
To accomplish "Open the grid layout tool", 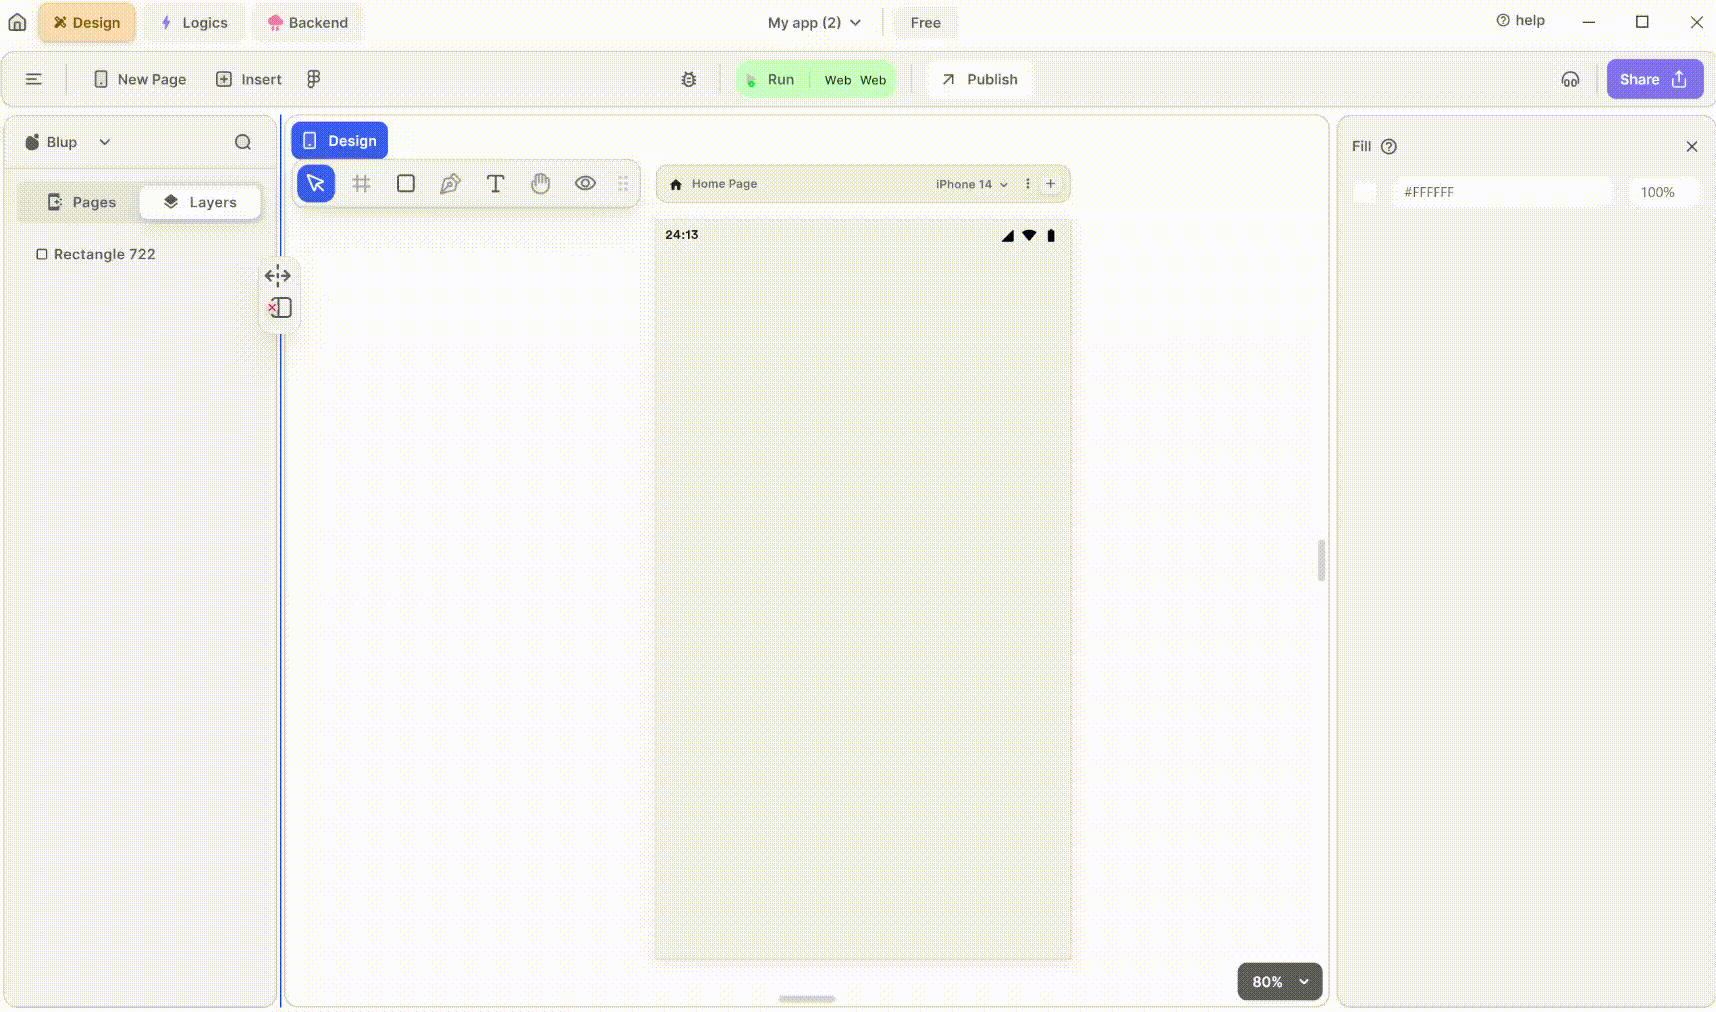I will (x=361, y=183).
